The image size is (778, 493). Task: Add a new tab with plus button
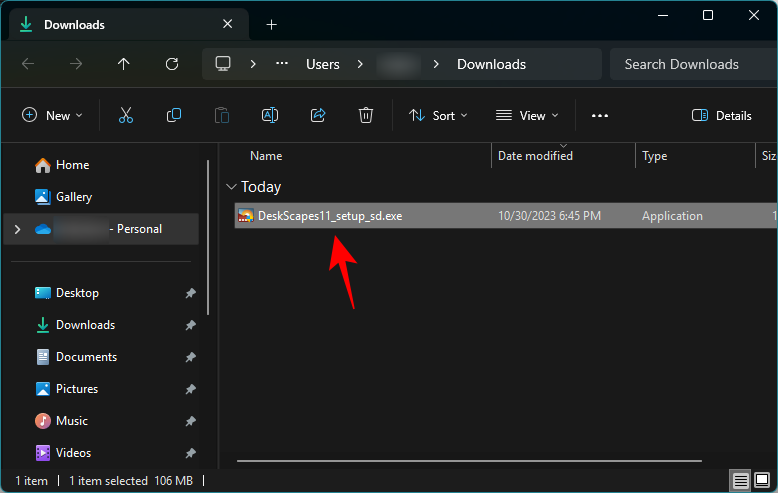(x=271, y=24)
